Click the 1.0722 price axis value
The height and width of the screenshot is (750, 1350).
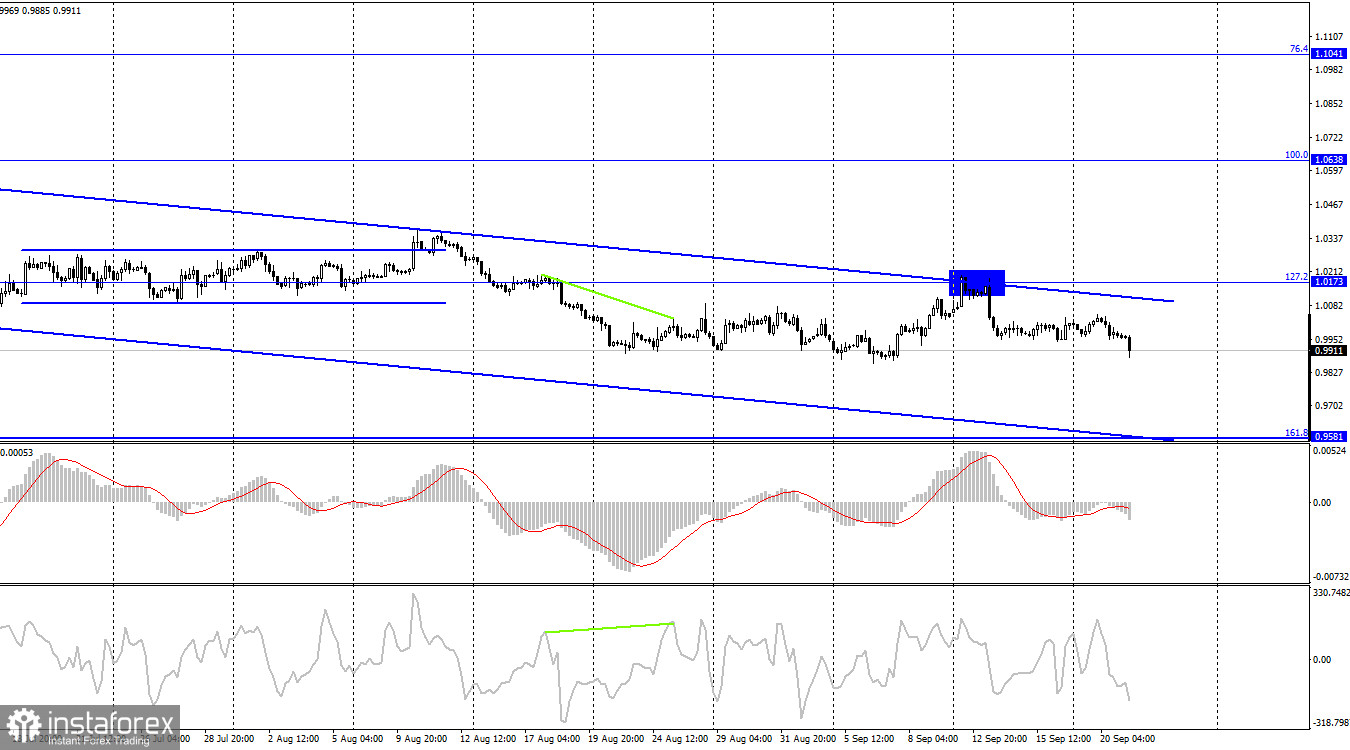[x=1329, y=137]
